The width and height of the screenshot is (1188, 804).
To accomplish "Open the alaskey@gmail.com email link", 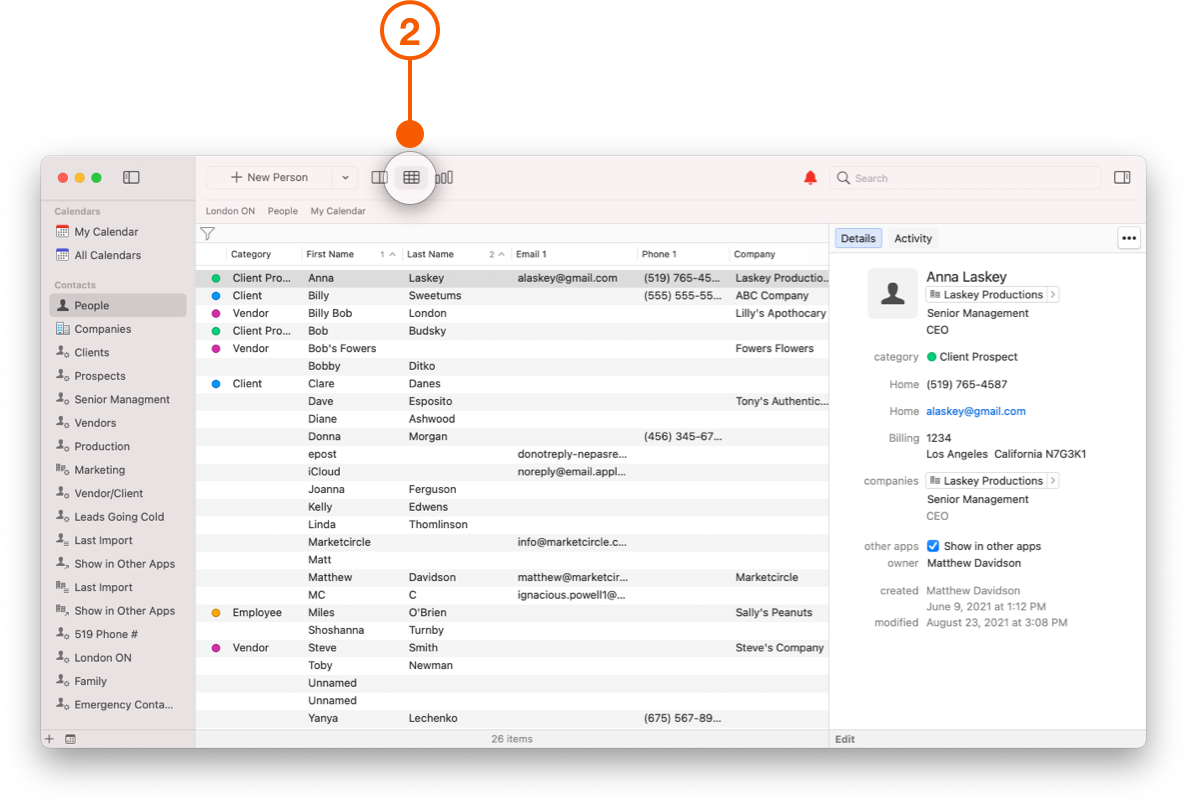I will [975, 411].
